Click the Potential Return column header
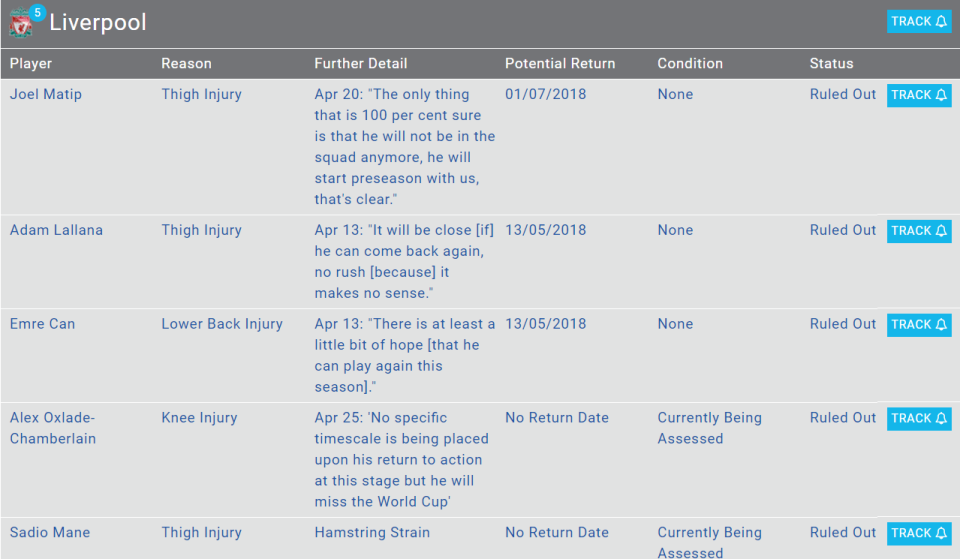Viewport: 960px width, 559px height. [560, 64]
